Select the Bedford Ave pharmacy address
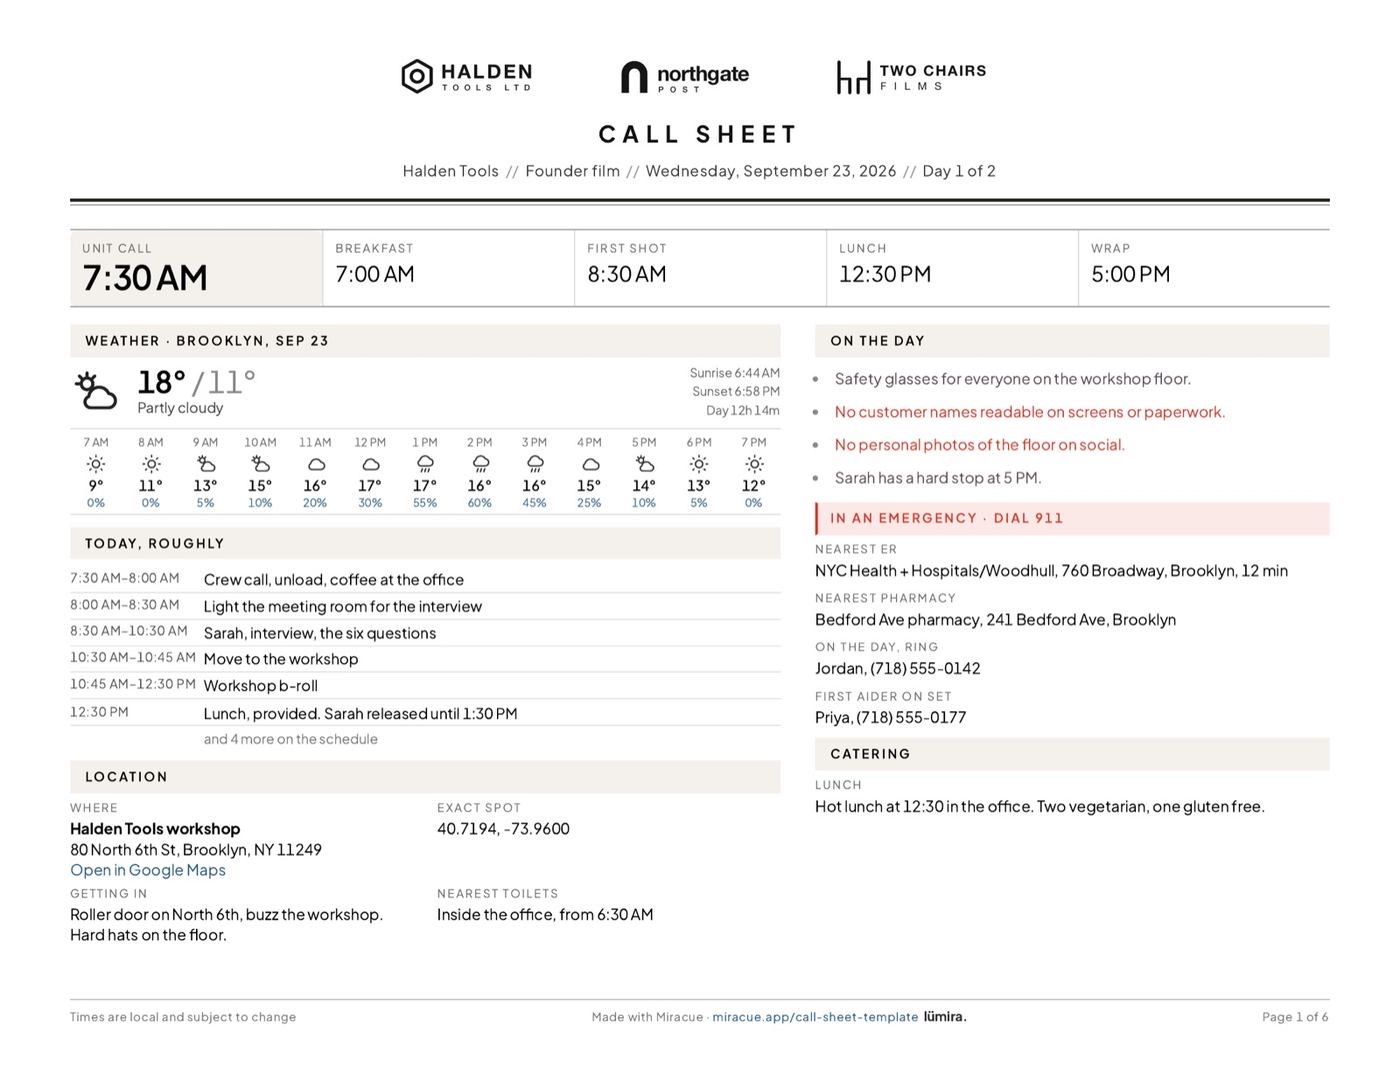This screenshot has height=1081, width=1400. pos(995,620)
